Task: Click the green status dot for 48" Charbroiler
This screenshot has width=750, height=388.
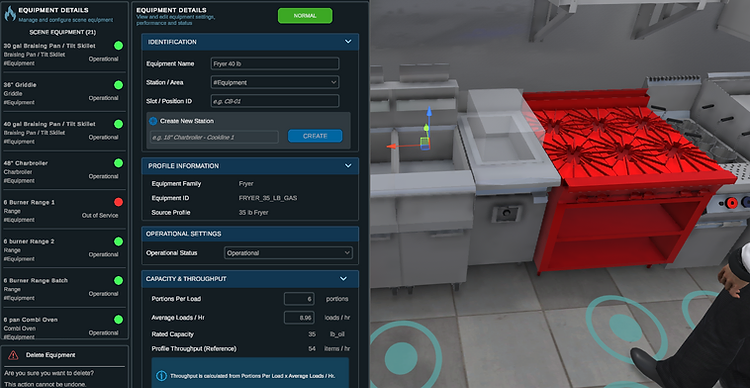Action: pos(119,163)
